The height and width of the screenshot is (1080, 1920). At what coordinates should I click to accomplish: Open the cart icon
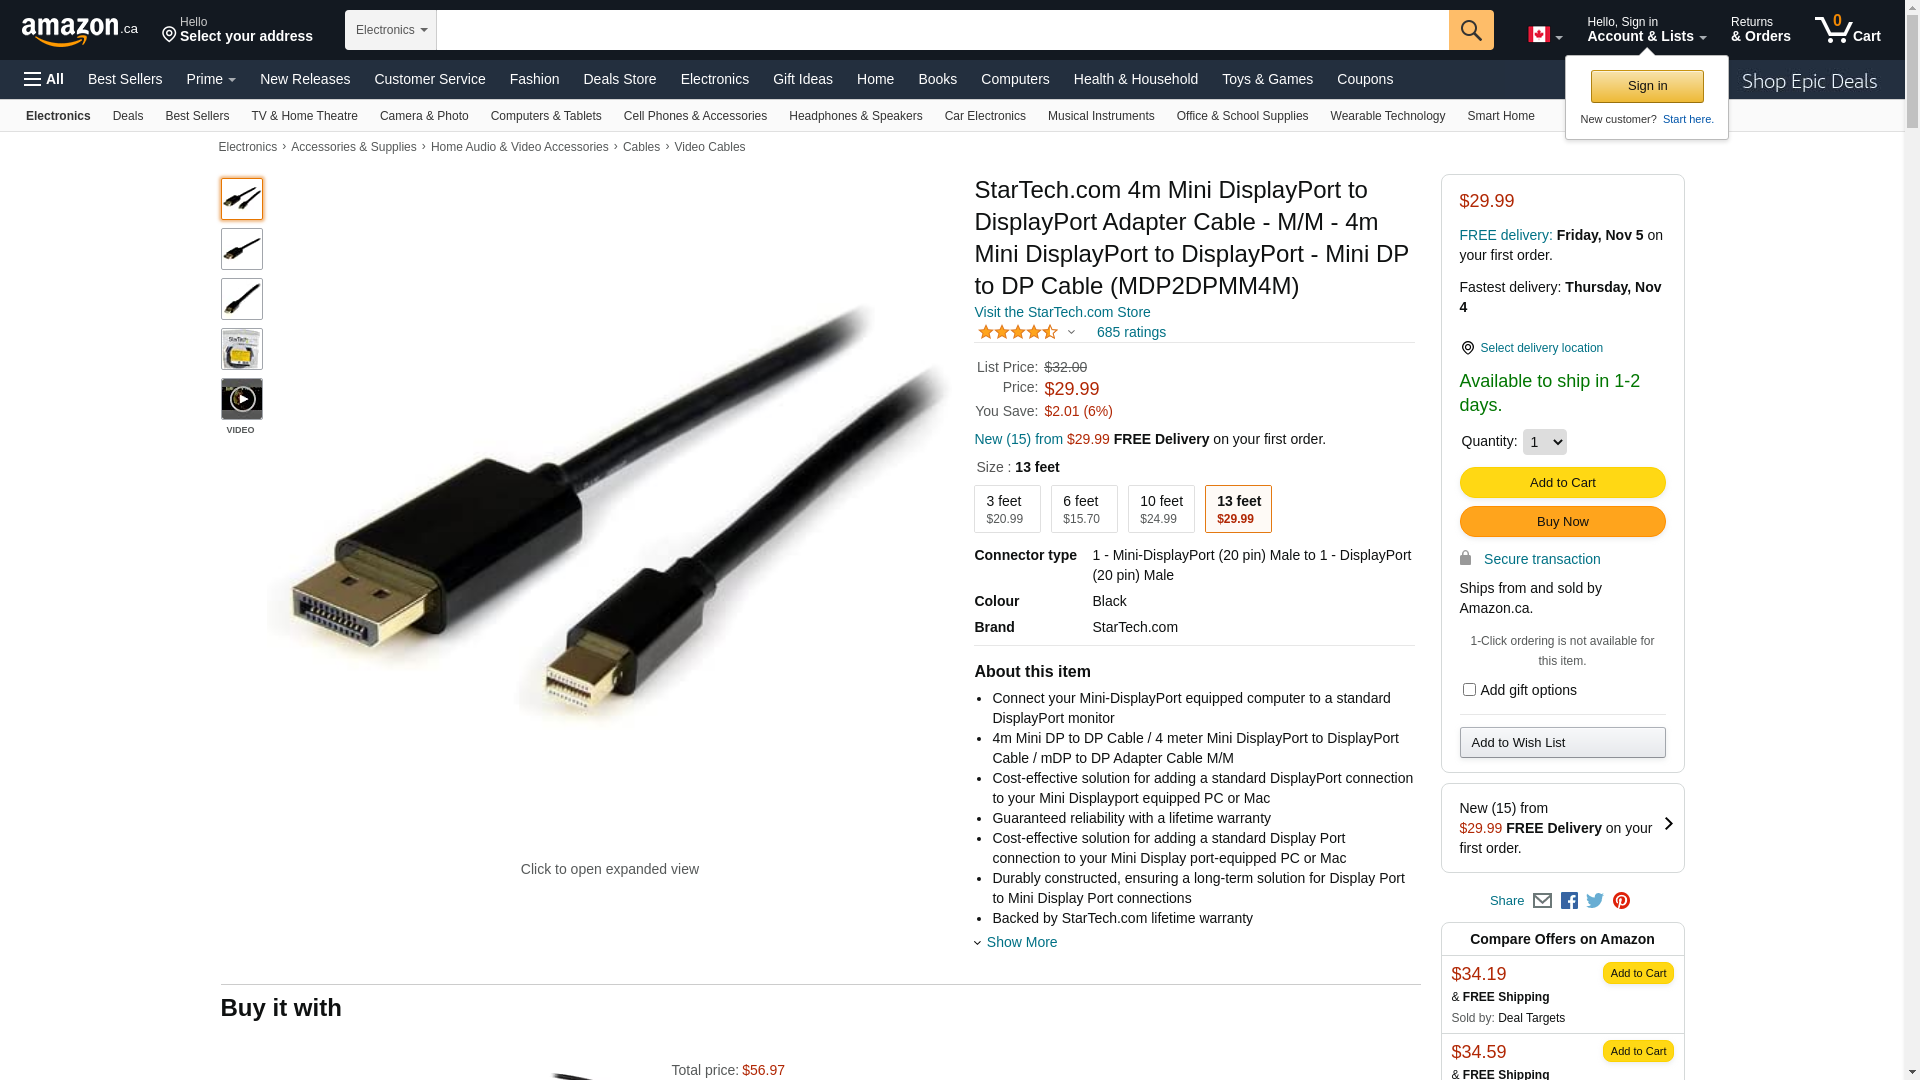pyautogui.click(x=1847, y=30)
